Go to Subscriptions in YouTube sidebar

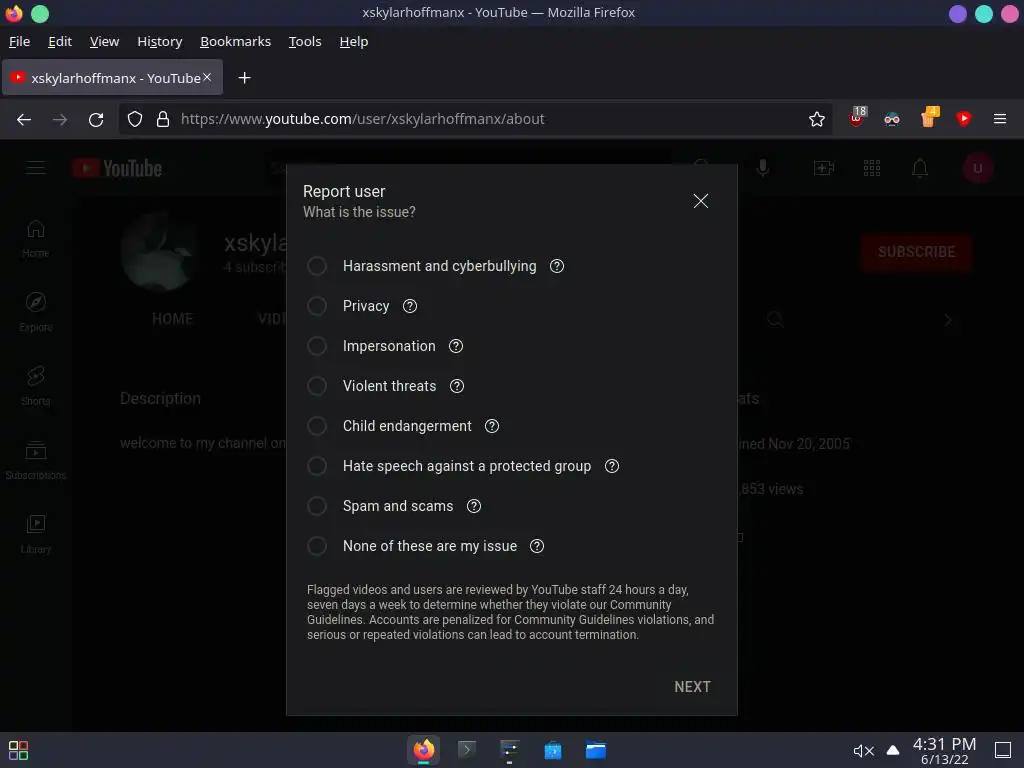[35, 461]
